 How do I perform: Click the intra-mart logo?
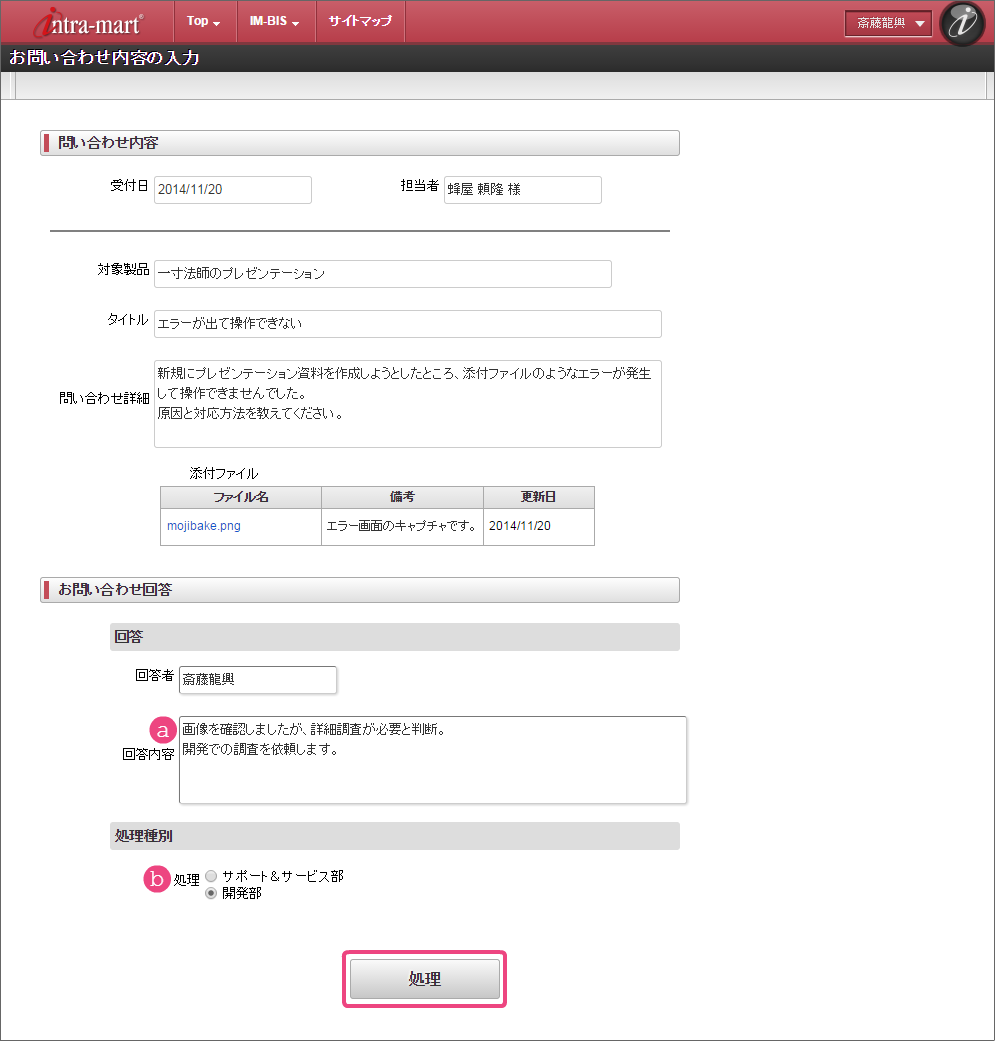pyautogui.click(x=88, y=23)
